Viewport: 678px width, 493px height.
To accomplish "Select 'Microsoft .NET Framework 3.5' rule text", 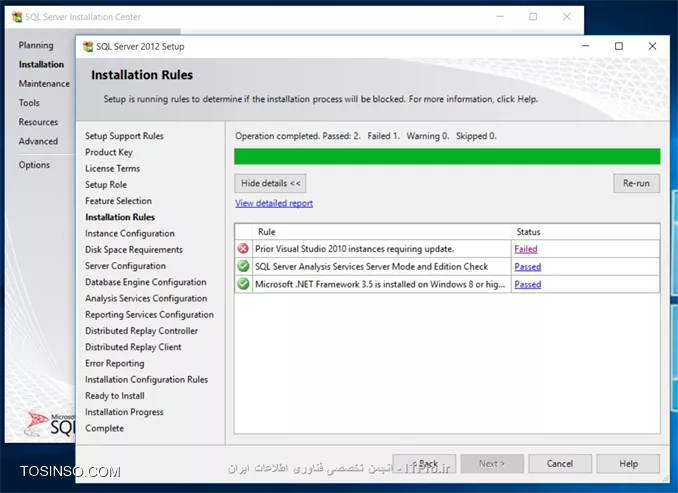I will (380, 285).
